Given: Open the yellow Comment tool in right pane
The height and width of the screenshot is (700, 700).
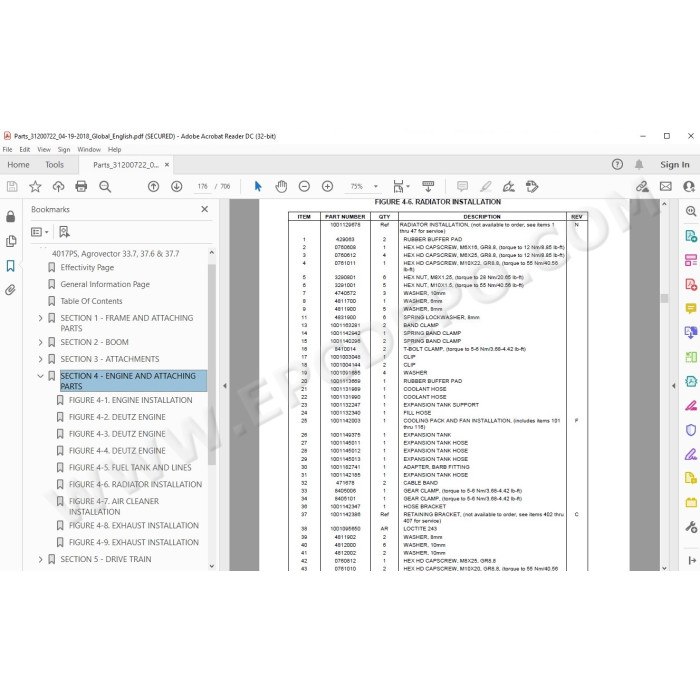Looking at the screenshot, I should (691, 308).
